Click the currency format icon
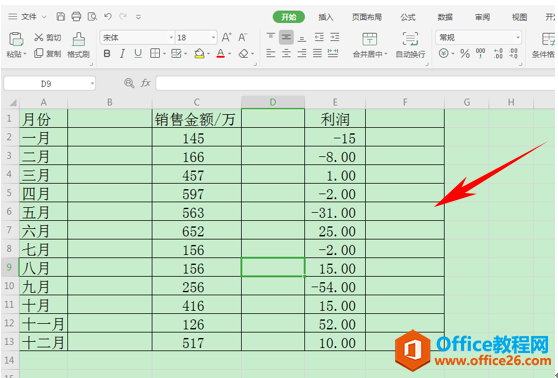The width and height of the screenshot is (558, 378). pos(443,54)
